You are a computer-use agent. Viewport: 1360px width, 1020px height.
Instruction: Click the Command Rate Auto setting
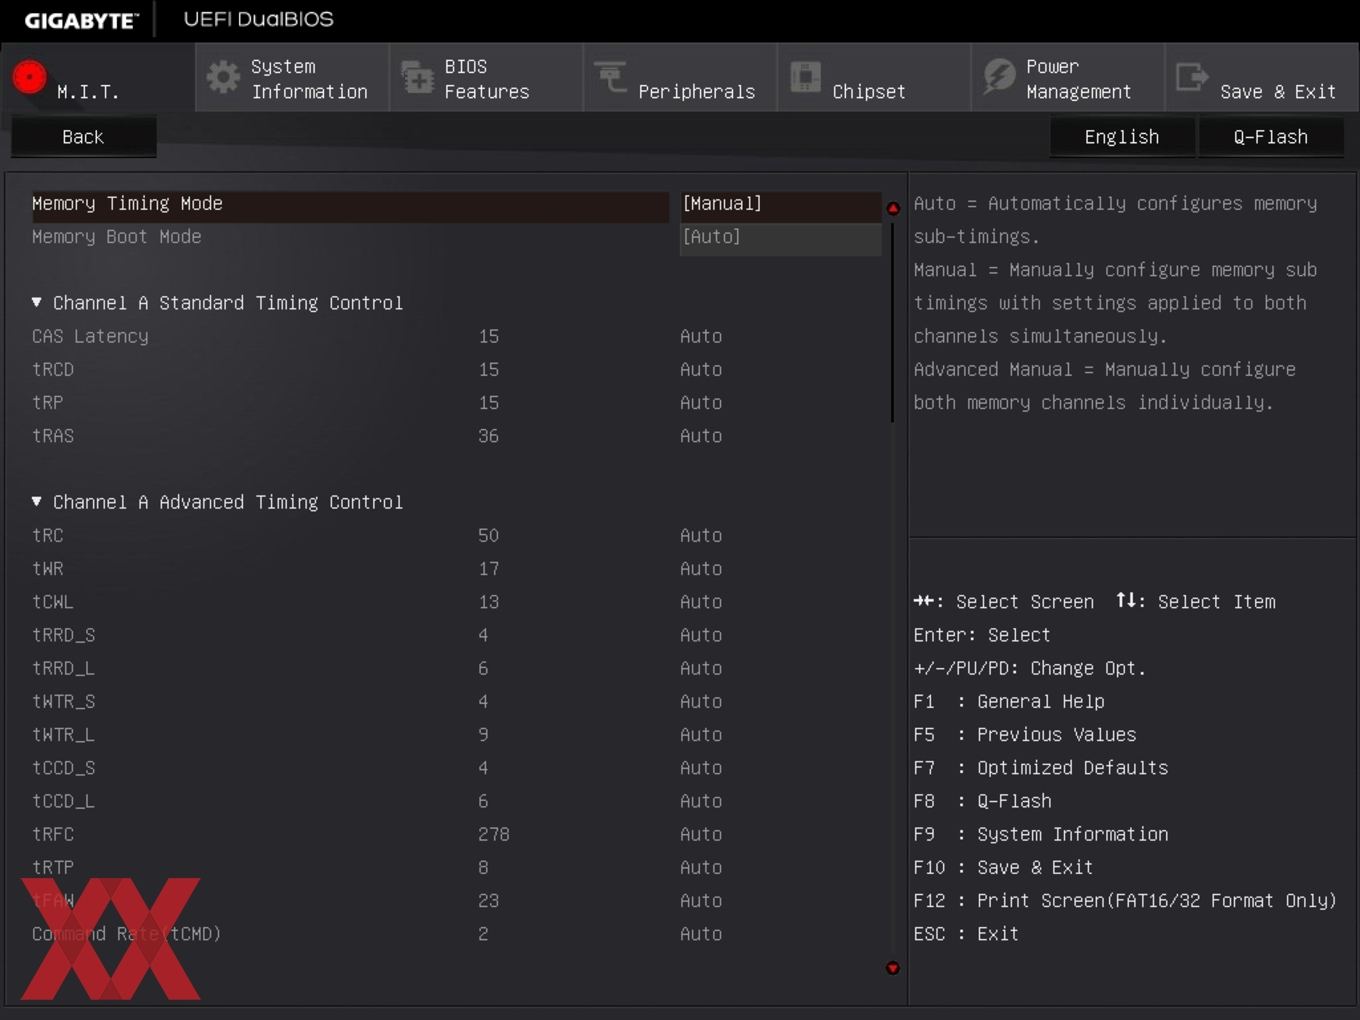[701, 933]
